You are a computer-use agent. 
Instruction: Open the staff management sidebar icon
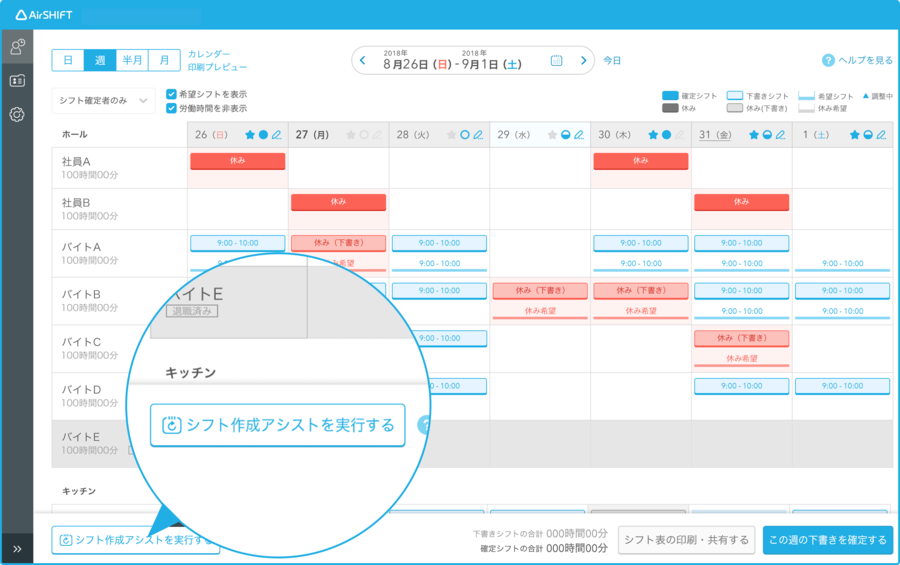[x=17, y=46]
